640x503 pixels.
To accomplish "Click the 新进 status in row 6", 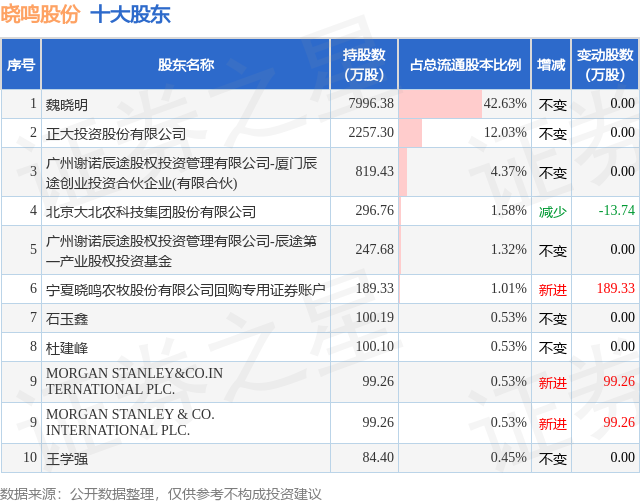I will point(553,290).
